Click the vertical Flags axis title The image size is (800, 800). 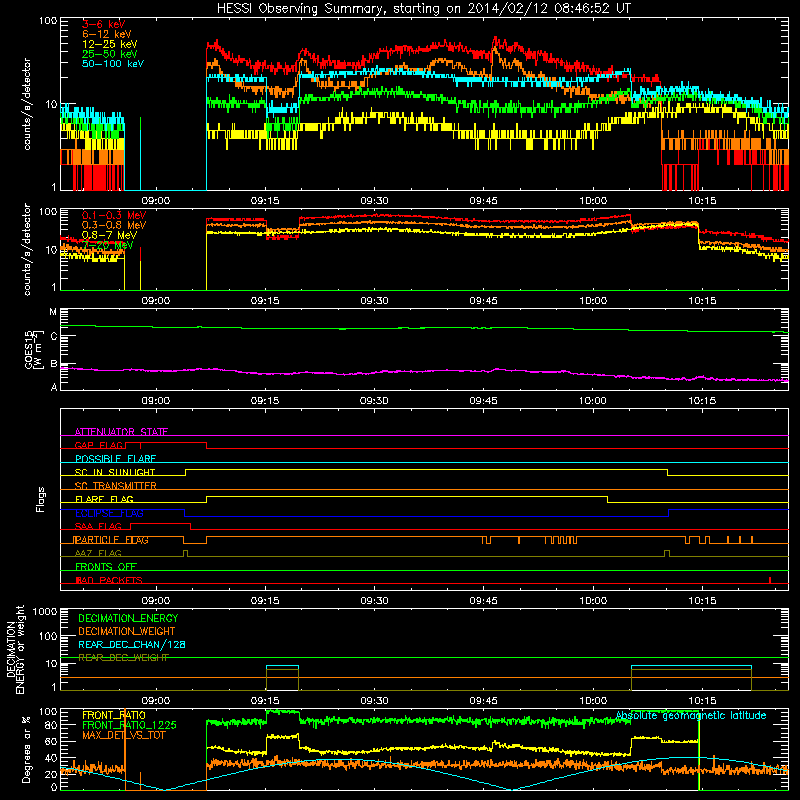40,499
